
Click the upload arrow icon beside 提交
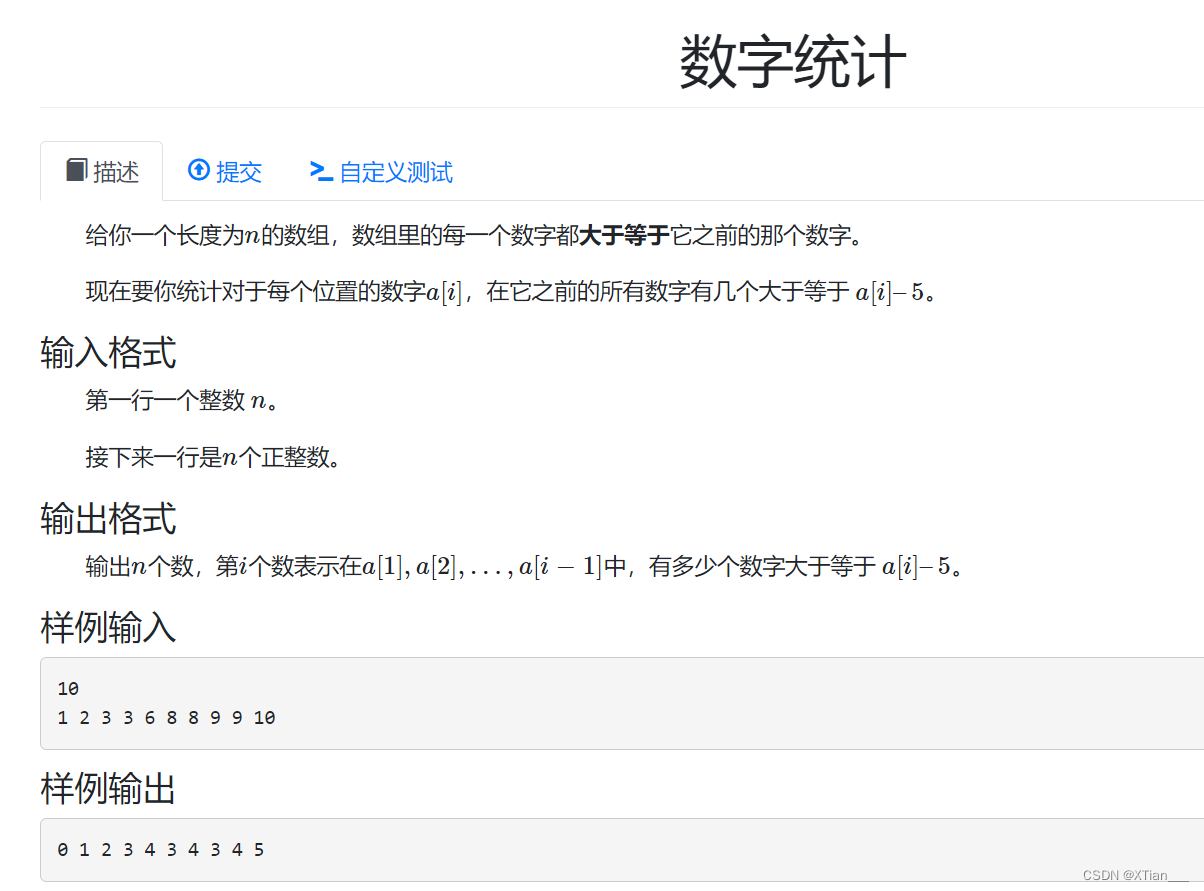[199, 171]
